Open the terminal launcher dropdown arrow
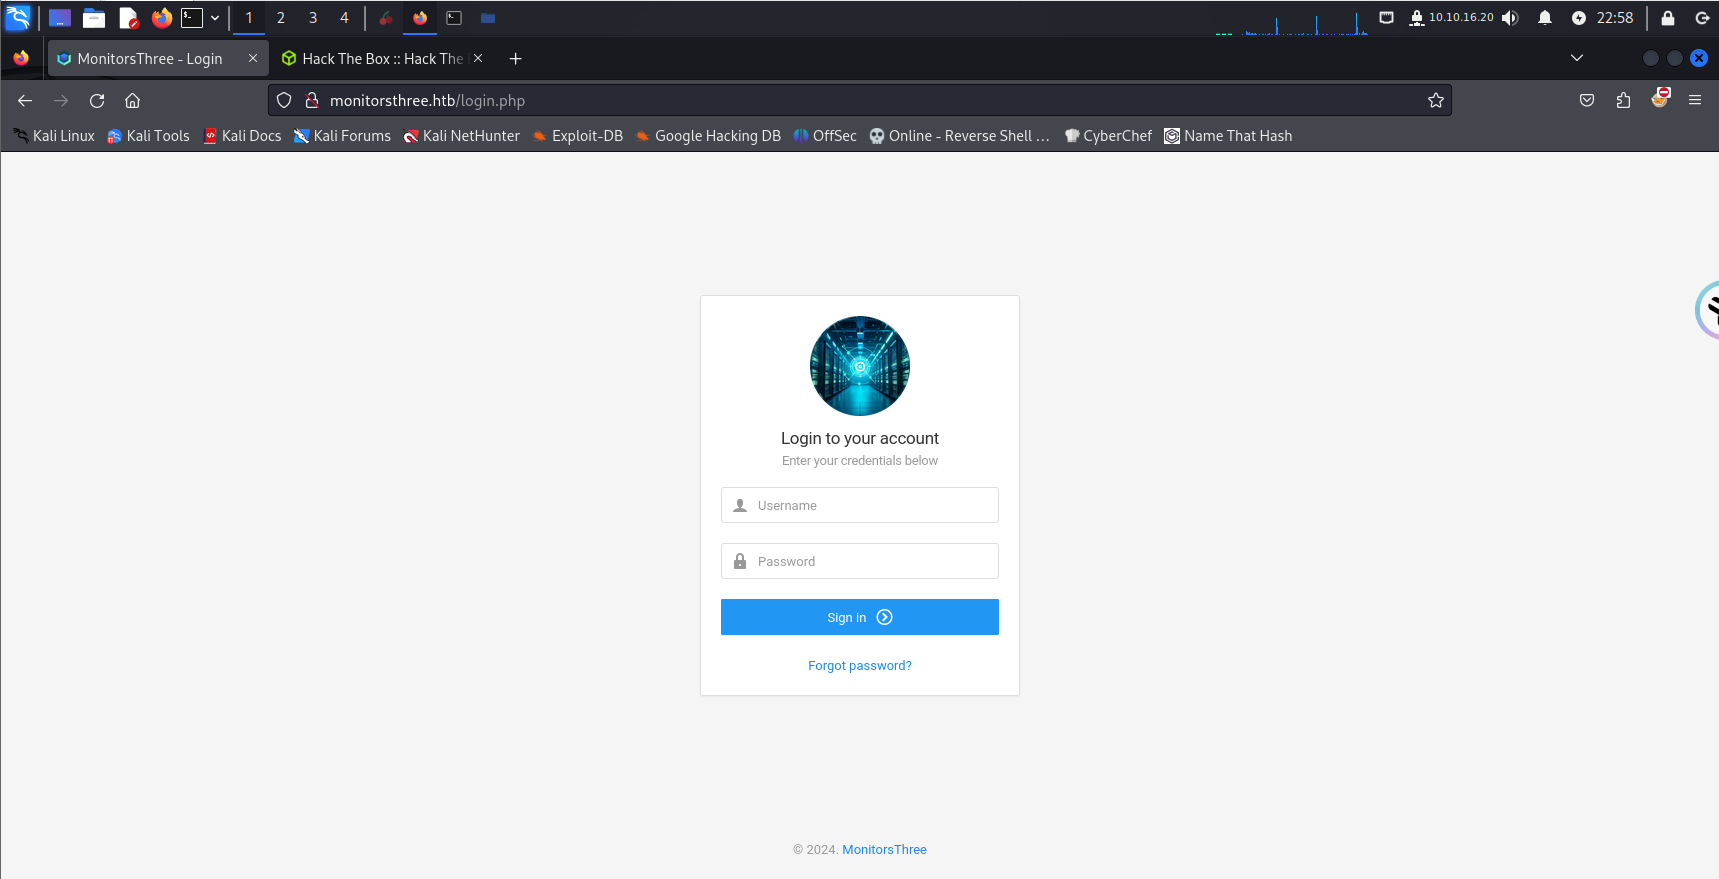1719x879 pixels. click(x=215, y=18)
